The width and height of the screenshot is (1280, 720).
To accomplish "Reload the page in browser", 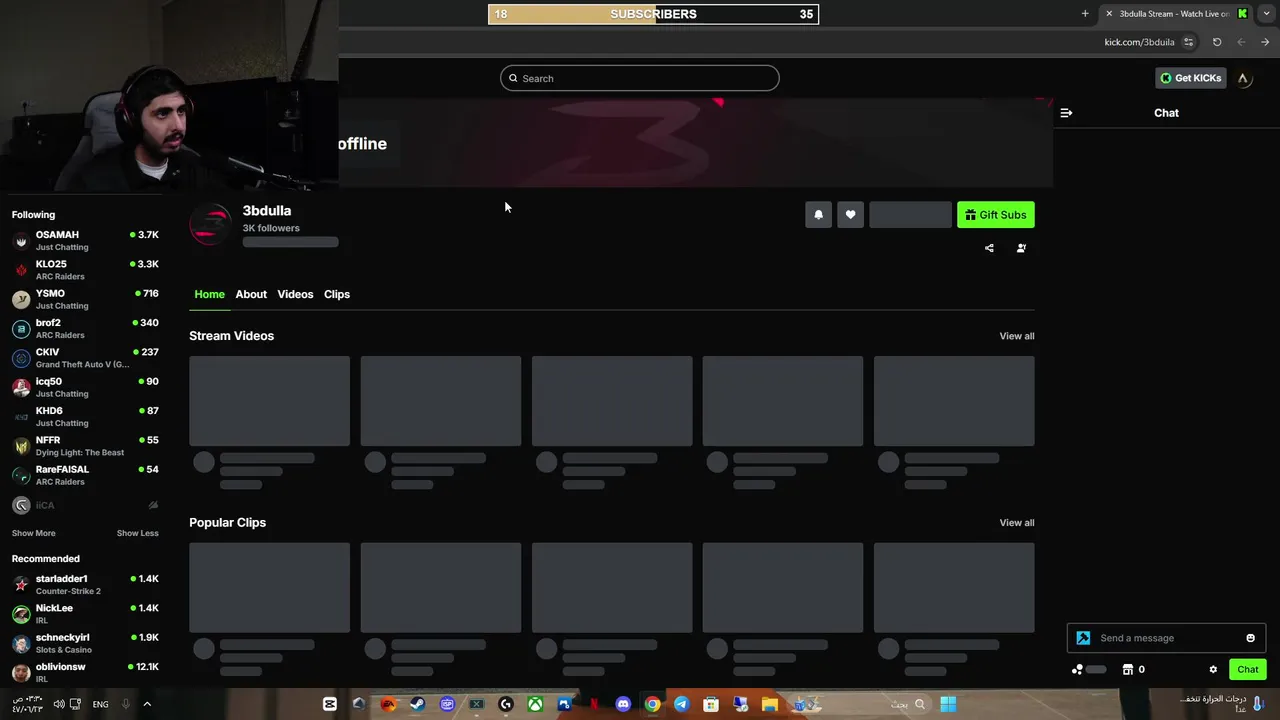I will pyautogui.click(x=1217, y=42).
